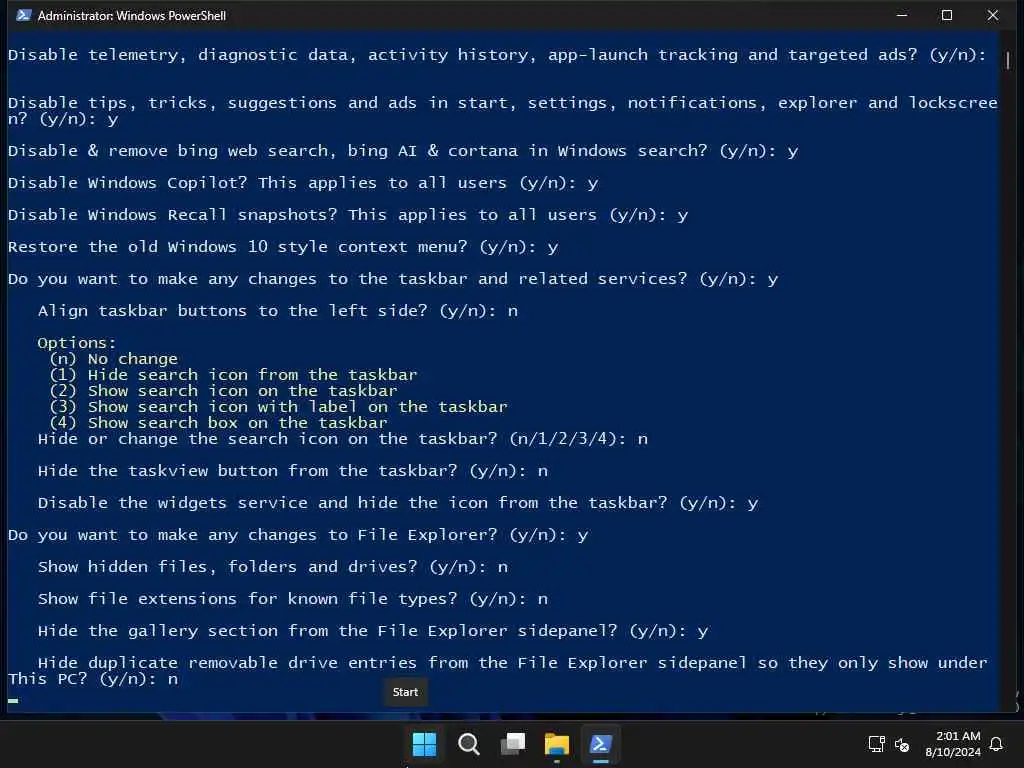Click the 'Disable & remove bing web search' line
This screenshot has width=1024, height=768.
[403, 151]
